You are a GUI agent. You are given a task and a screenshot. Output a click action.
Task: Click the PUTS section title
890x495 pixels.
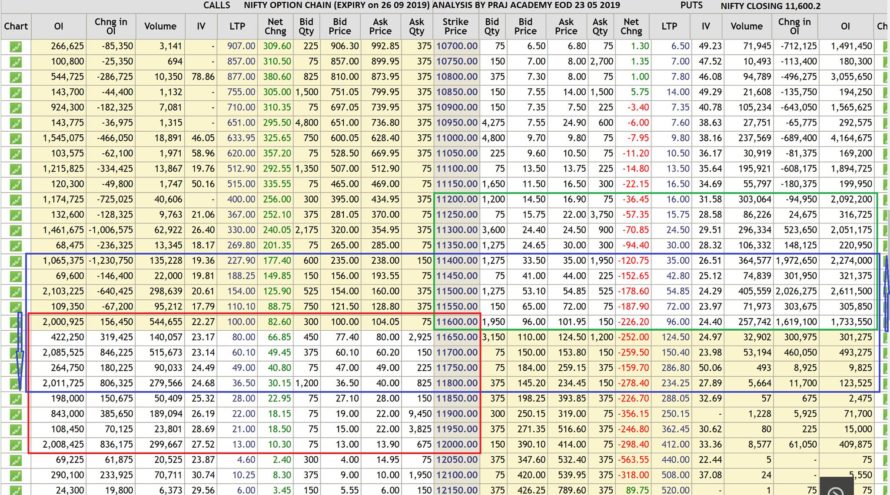(x=691, y=5)
